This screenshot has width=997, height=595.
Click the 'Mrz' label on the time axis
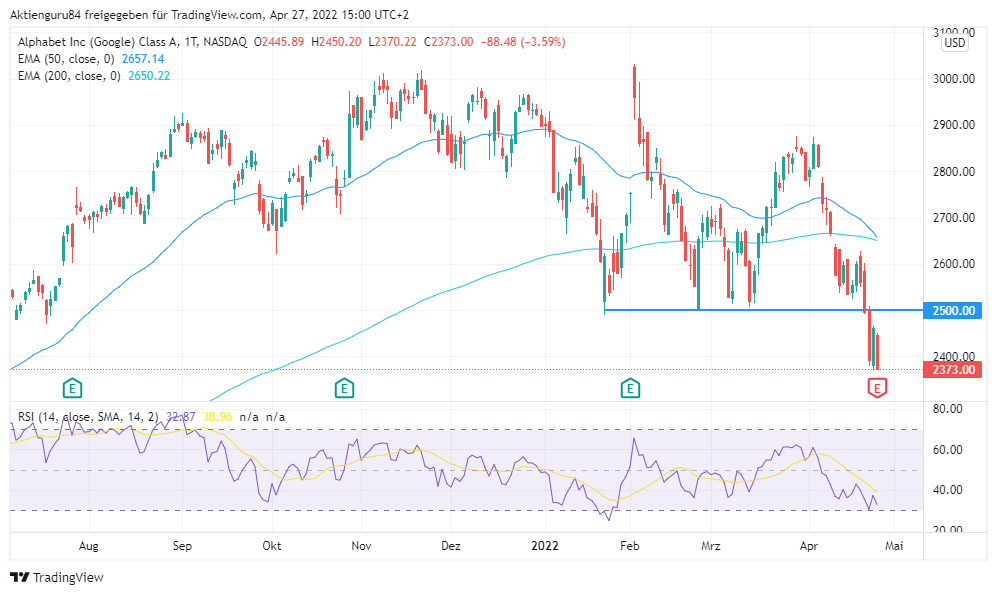click(x=711, y=546)
